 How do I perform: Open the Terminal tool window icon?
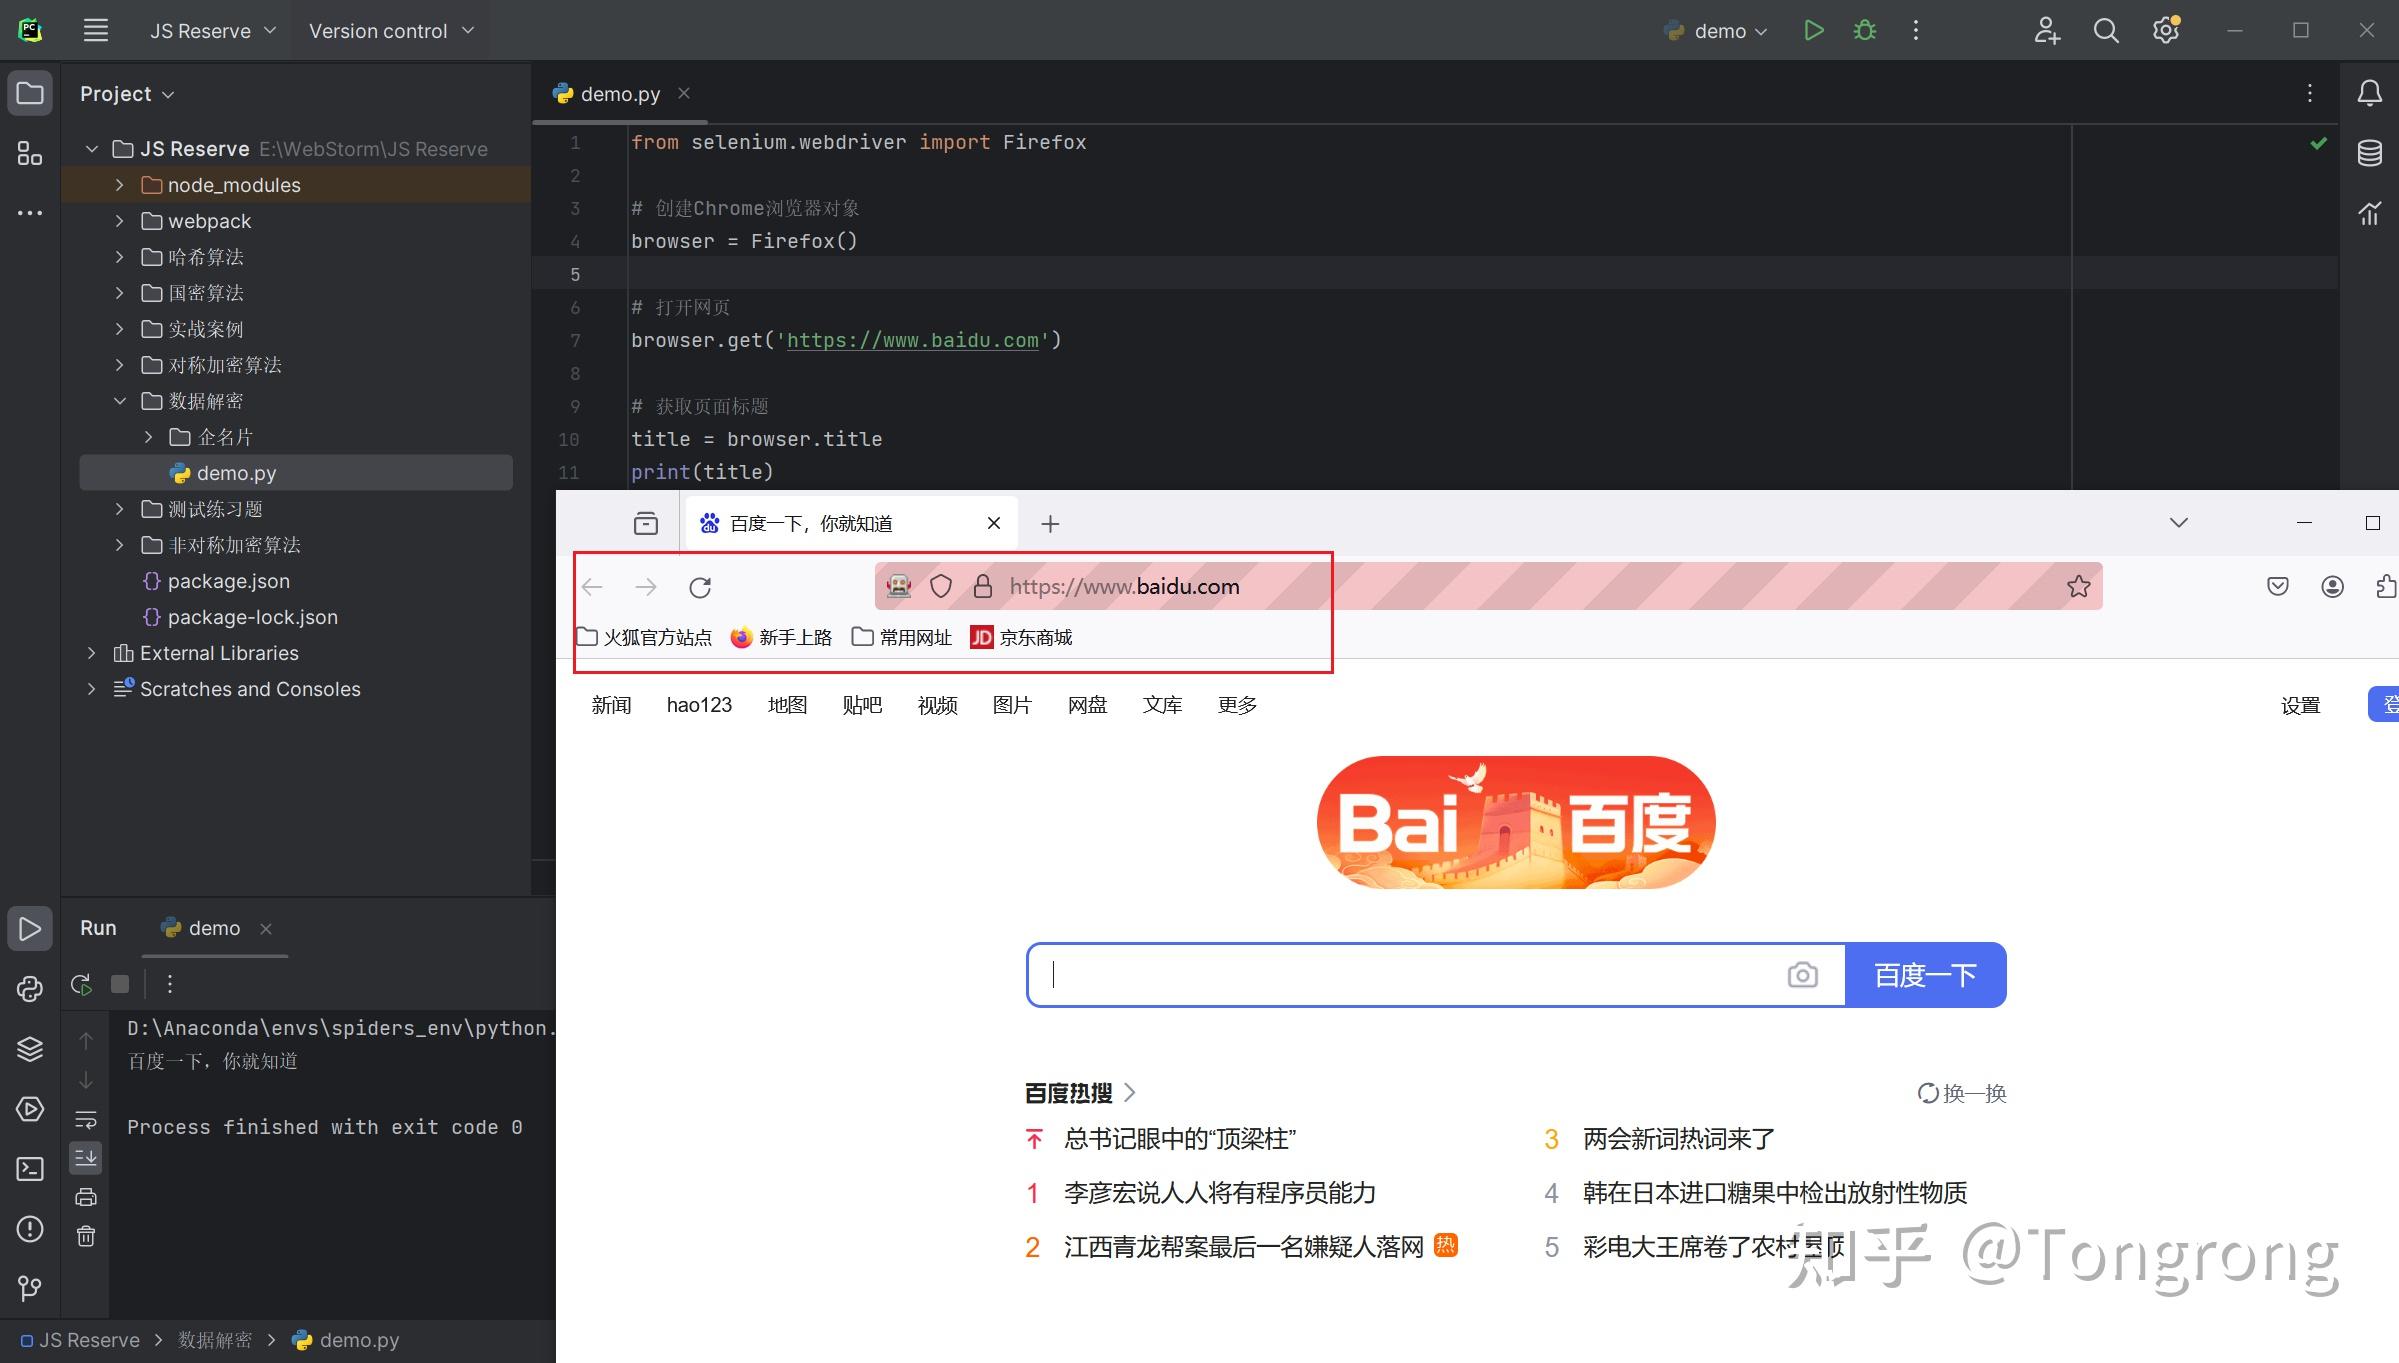[29, 1169]
